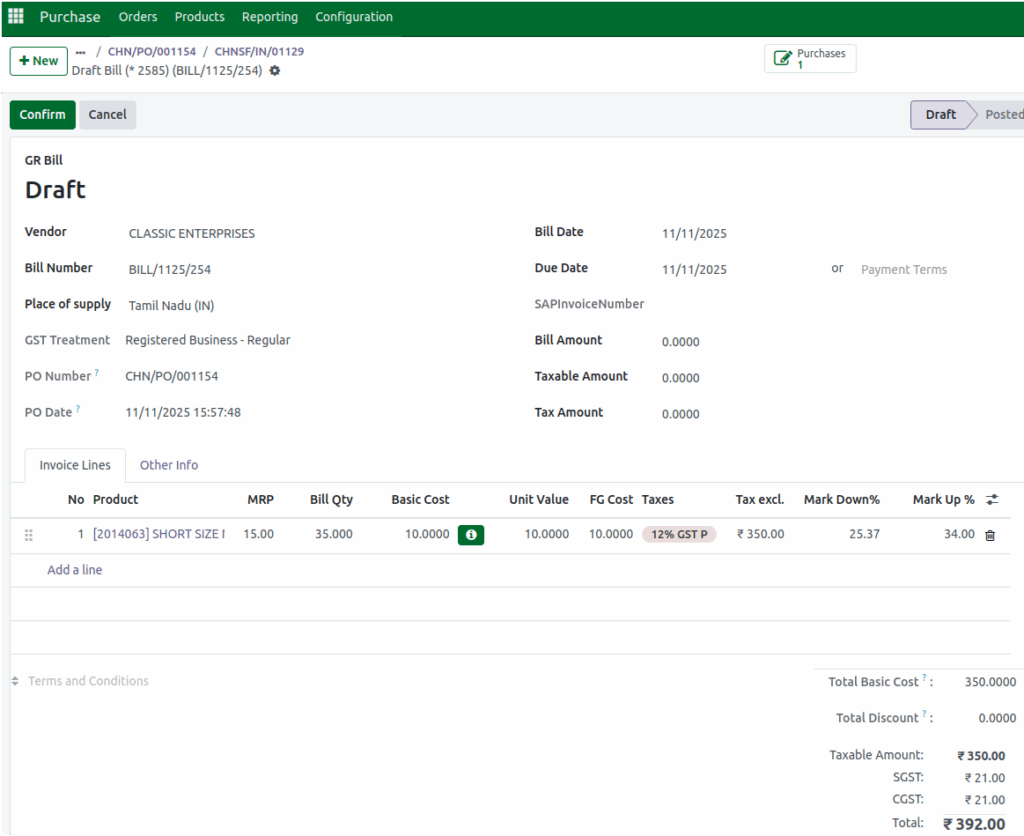The height and width of the screenshot is (836, 1024).
Task: Open the Orders menu
Action: 137,16
